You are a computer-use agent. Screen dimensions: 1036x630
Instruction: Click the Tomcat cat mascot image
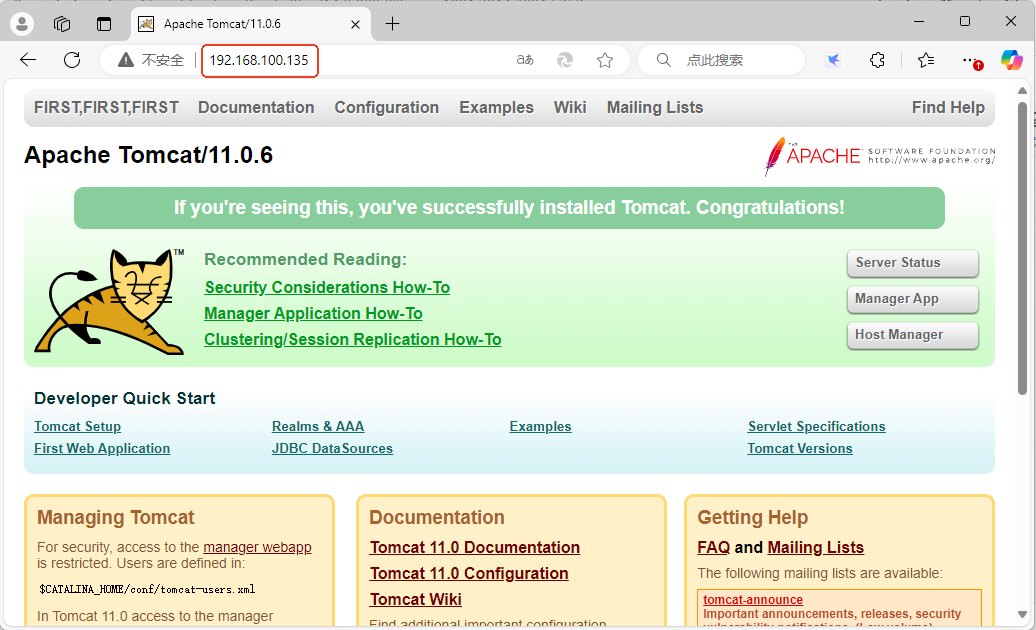109,301
